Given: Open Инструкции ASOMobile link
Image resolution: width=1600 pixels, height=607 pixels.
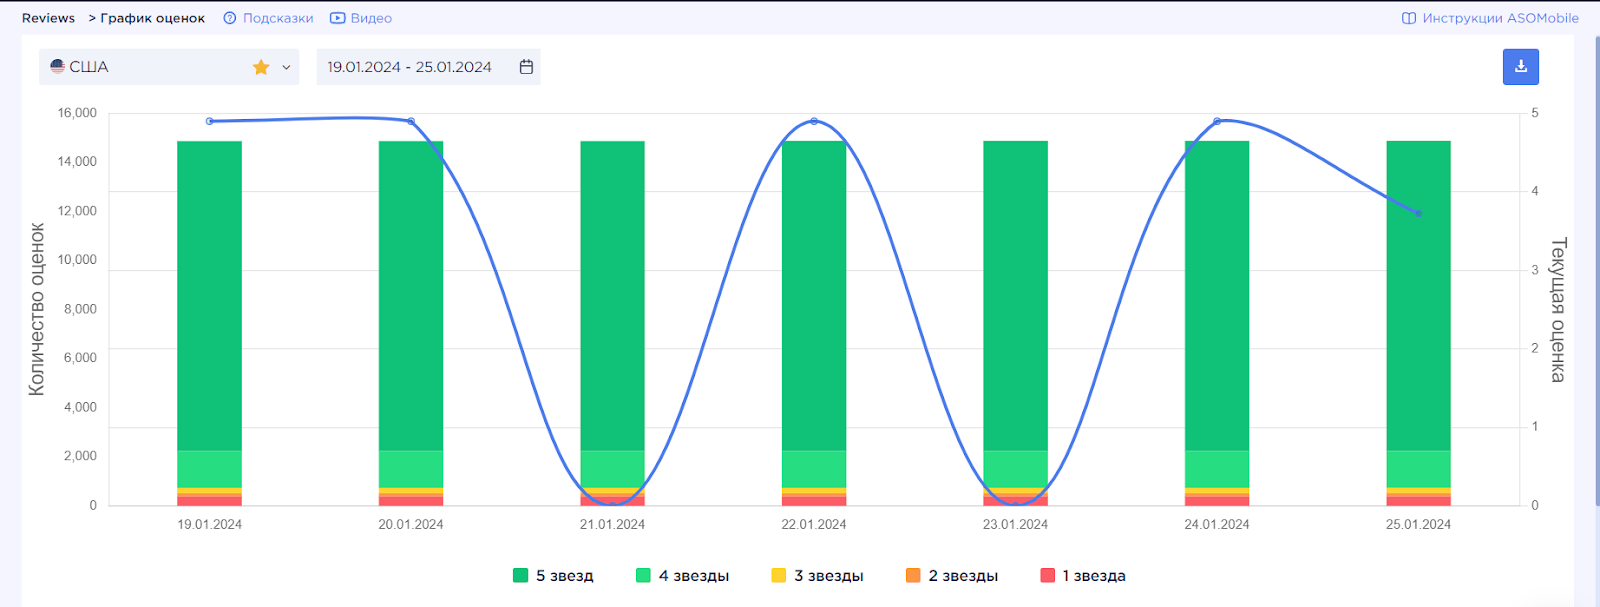Looking at the screenshot, I should (1490, 18).
